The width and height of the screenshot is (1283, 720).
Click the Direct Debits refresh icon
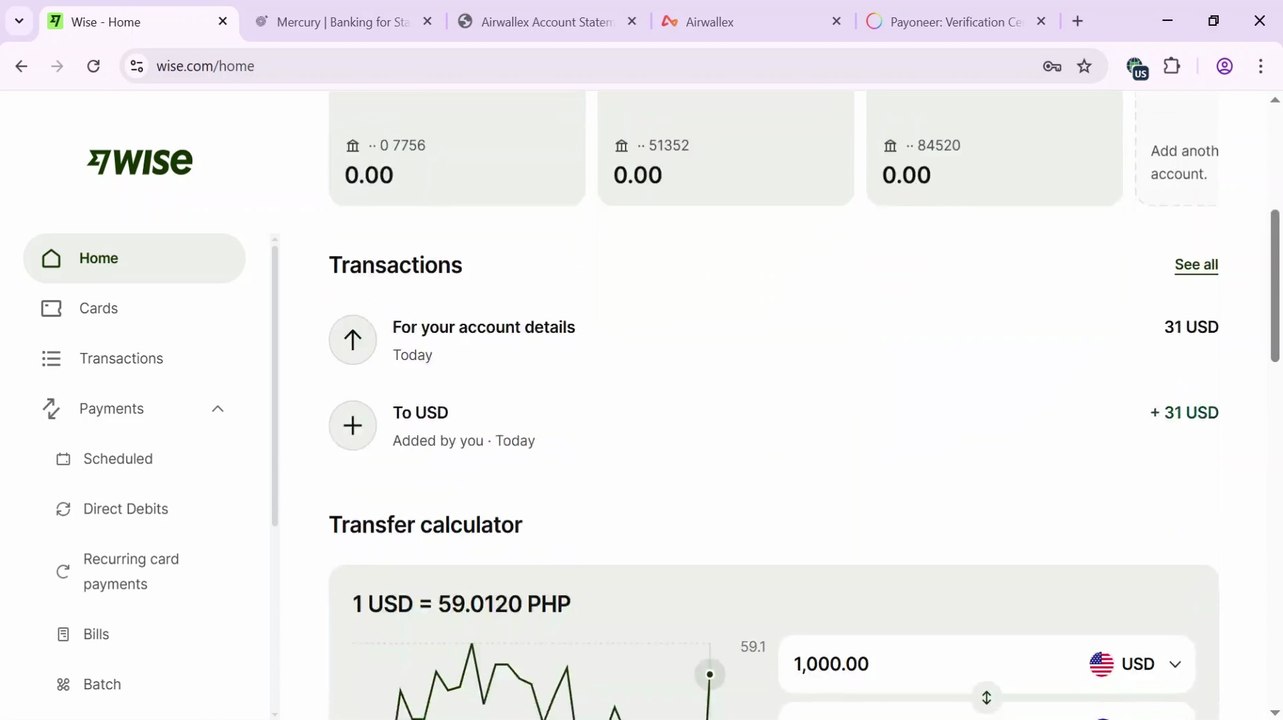pyautogui.click(x=63, y=509)
